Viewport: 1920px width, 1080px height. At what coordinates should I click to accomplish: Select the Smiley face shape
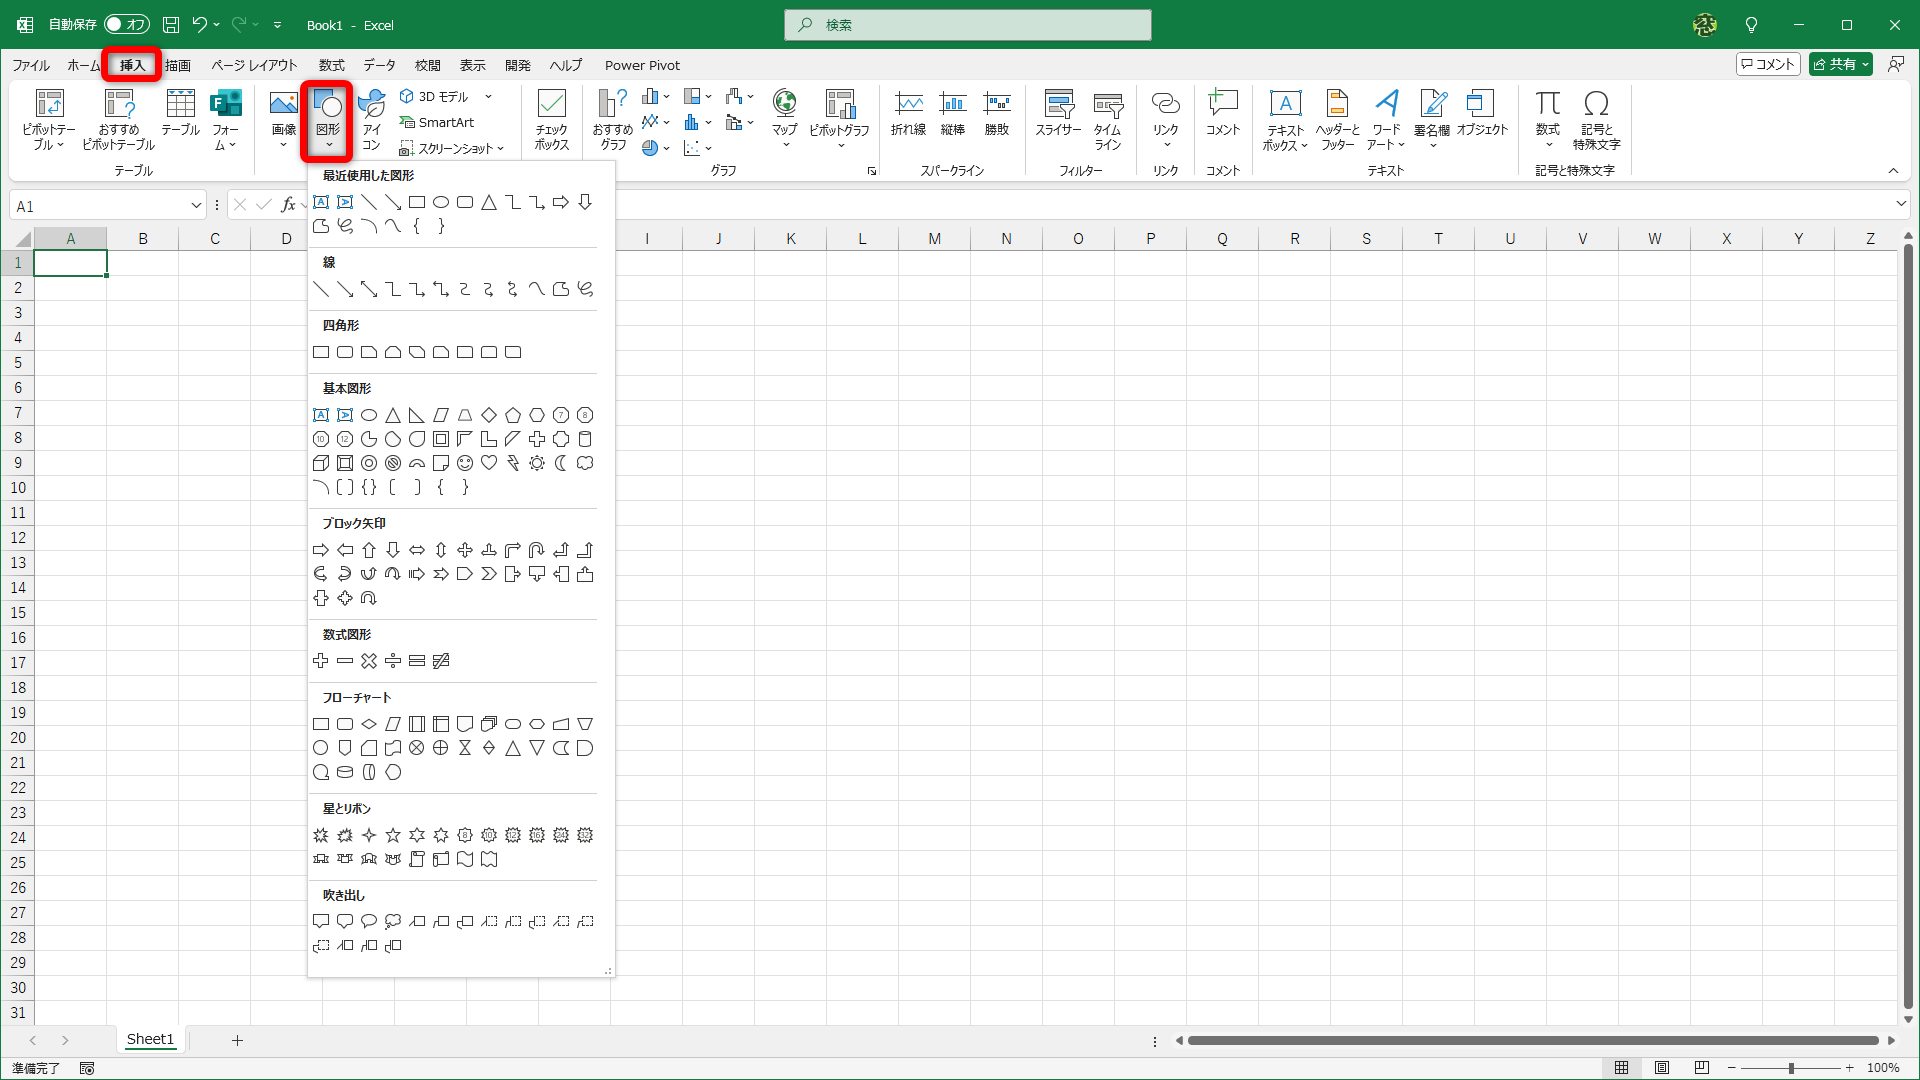(464, 463)
